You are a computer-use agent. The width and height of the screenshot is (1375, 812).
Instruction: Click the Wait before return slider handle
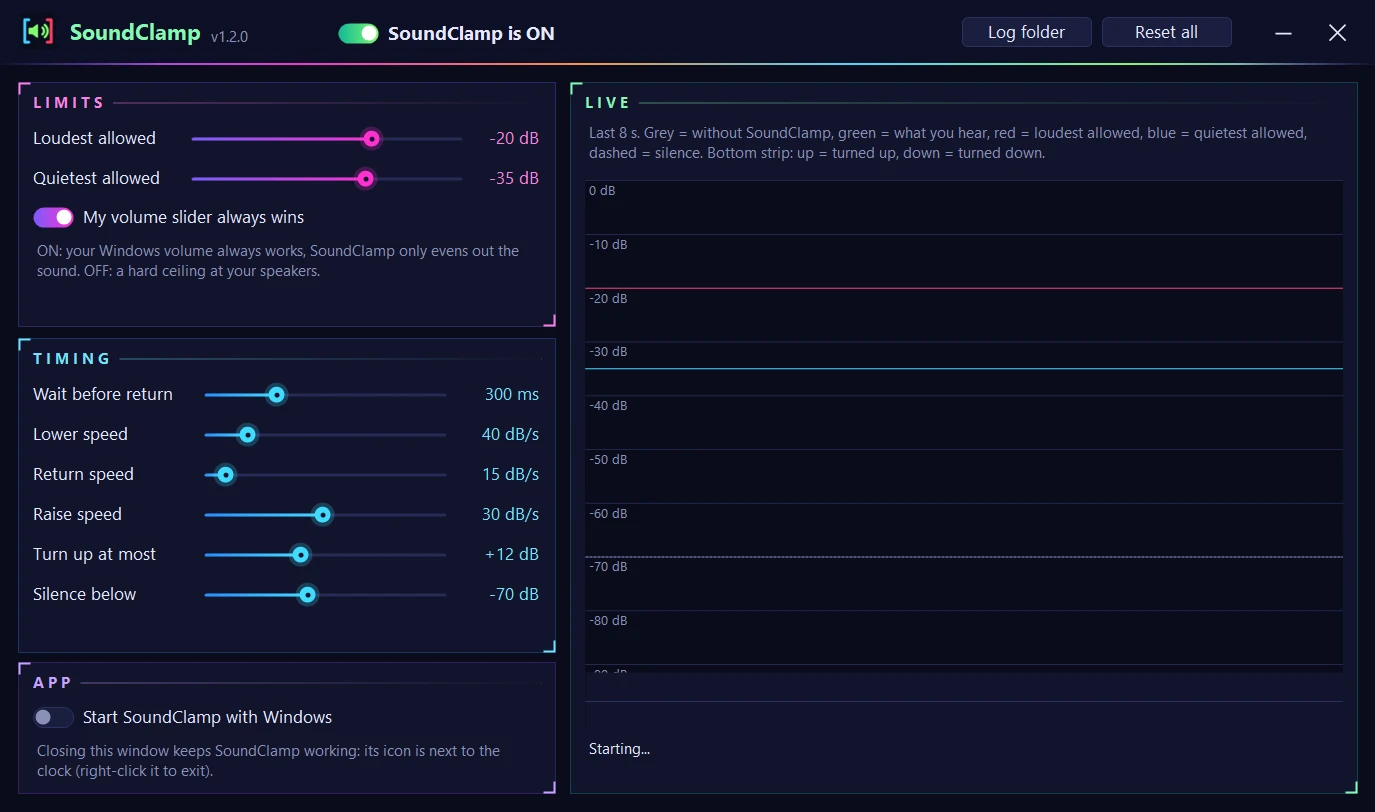pos(277,394)
